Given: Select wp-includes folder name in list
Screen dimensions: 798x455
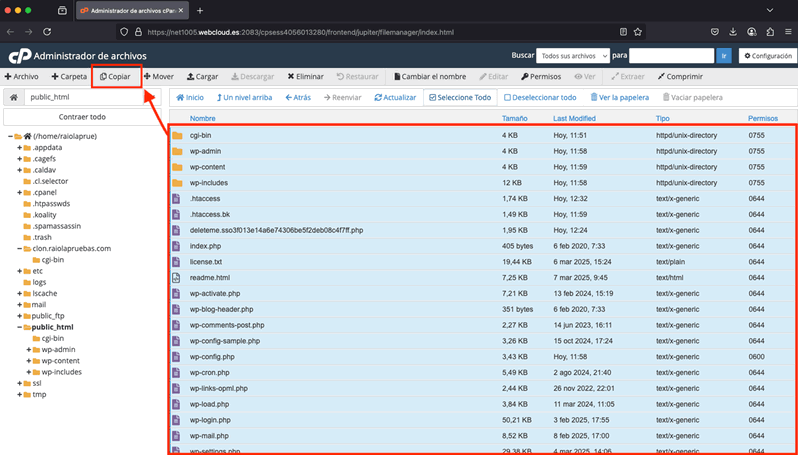Looking at the screenshot, I should (209, 183).
